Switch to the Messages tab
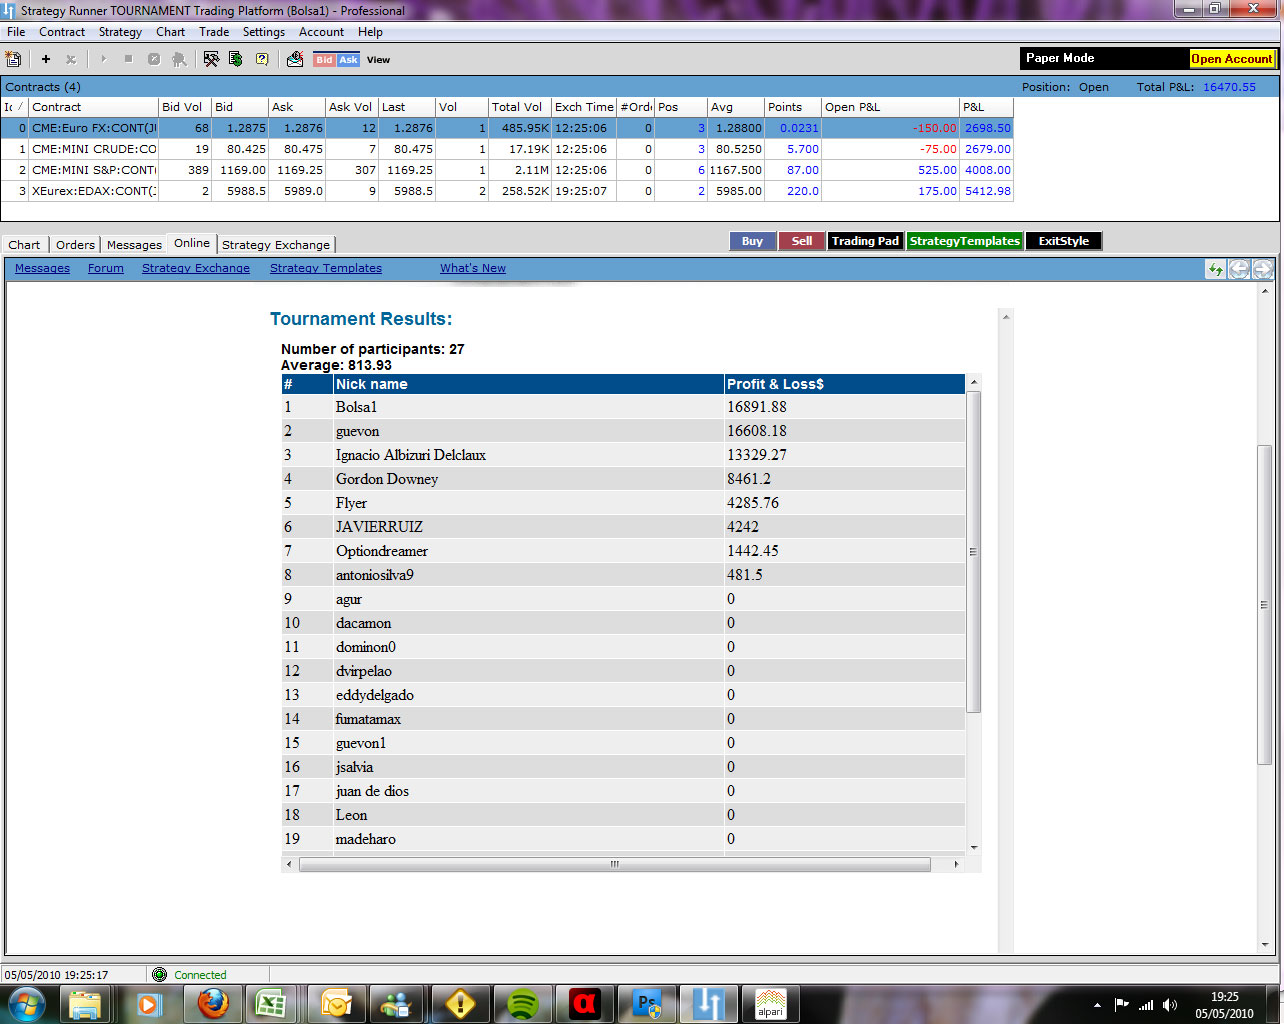This screenshot has height=1024, width=1284. pyautogui.click(x=134, y=245)
